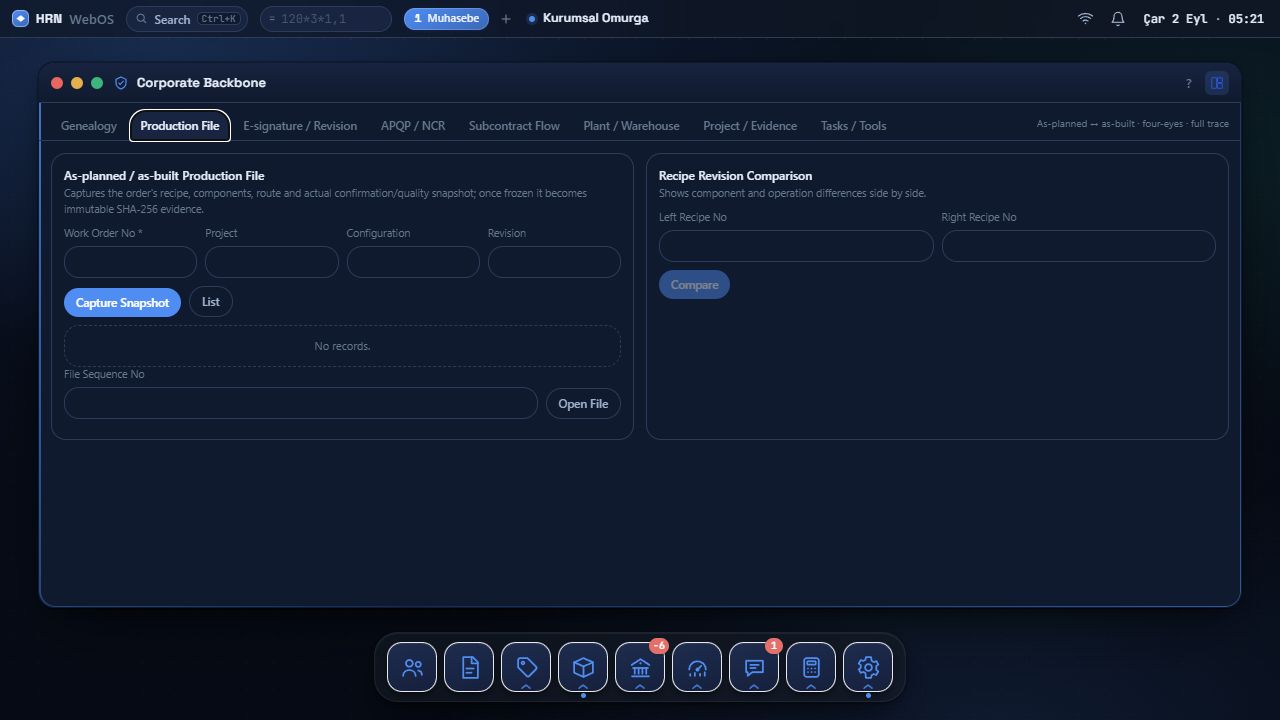The image size is (1280, 720).
Task: Add a new workspace with plus icon
Action: click(x=506, y=19)
